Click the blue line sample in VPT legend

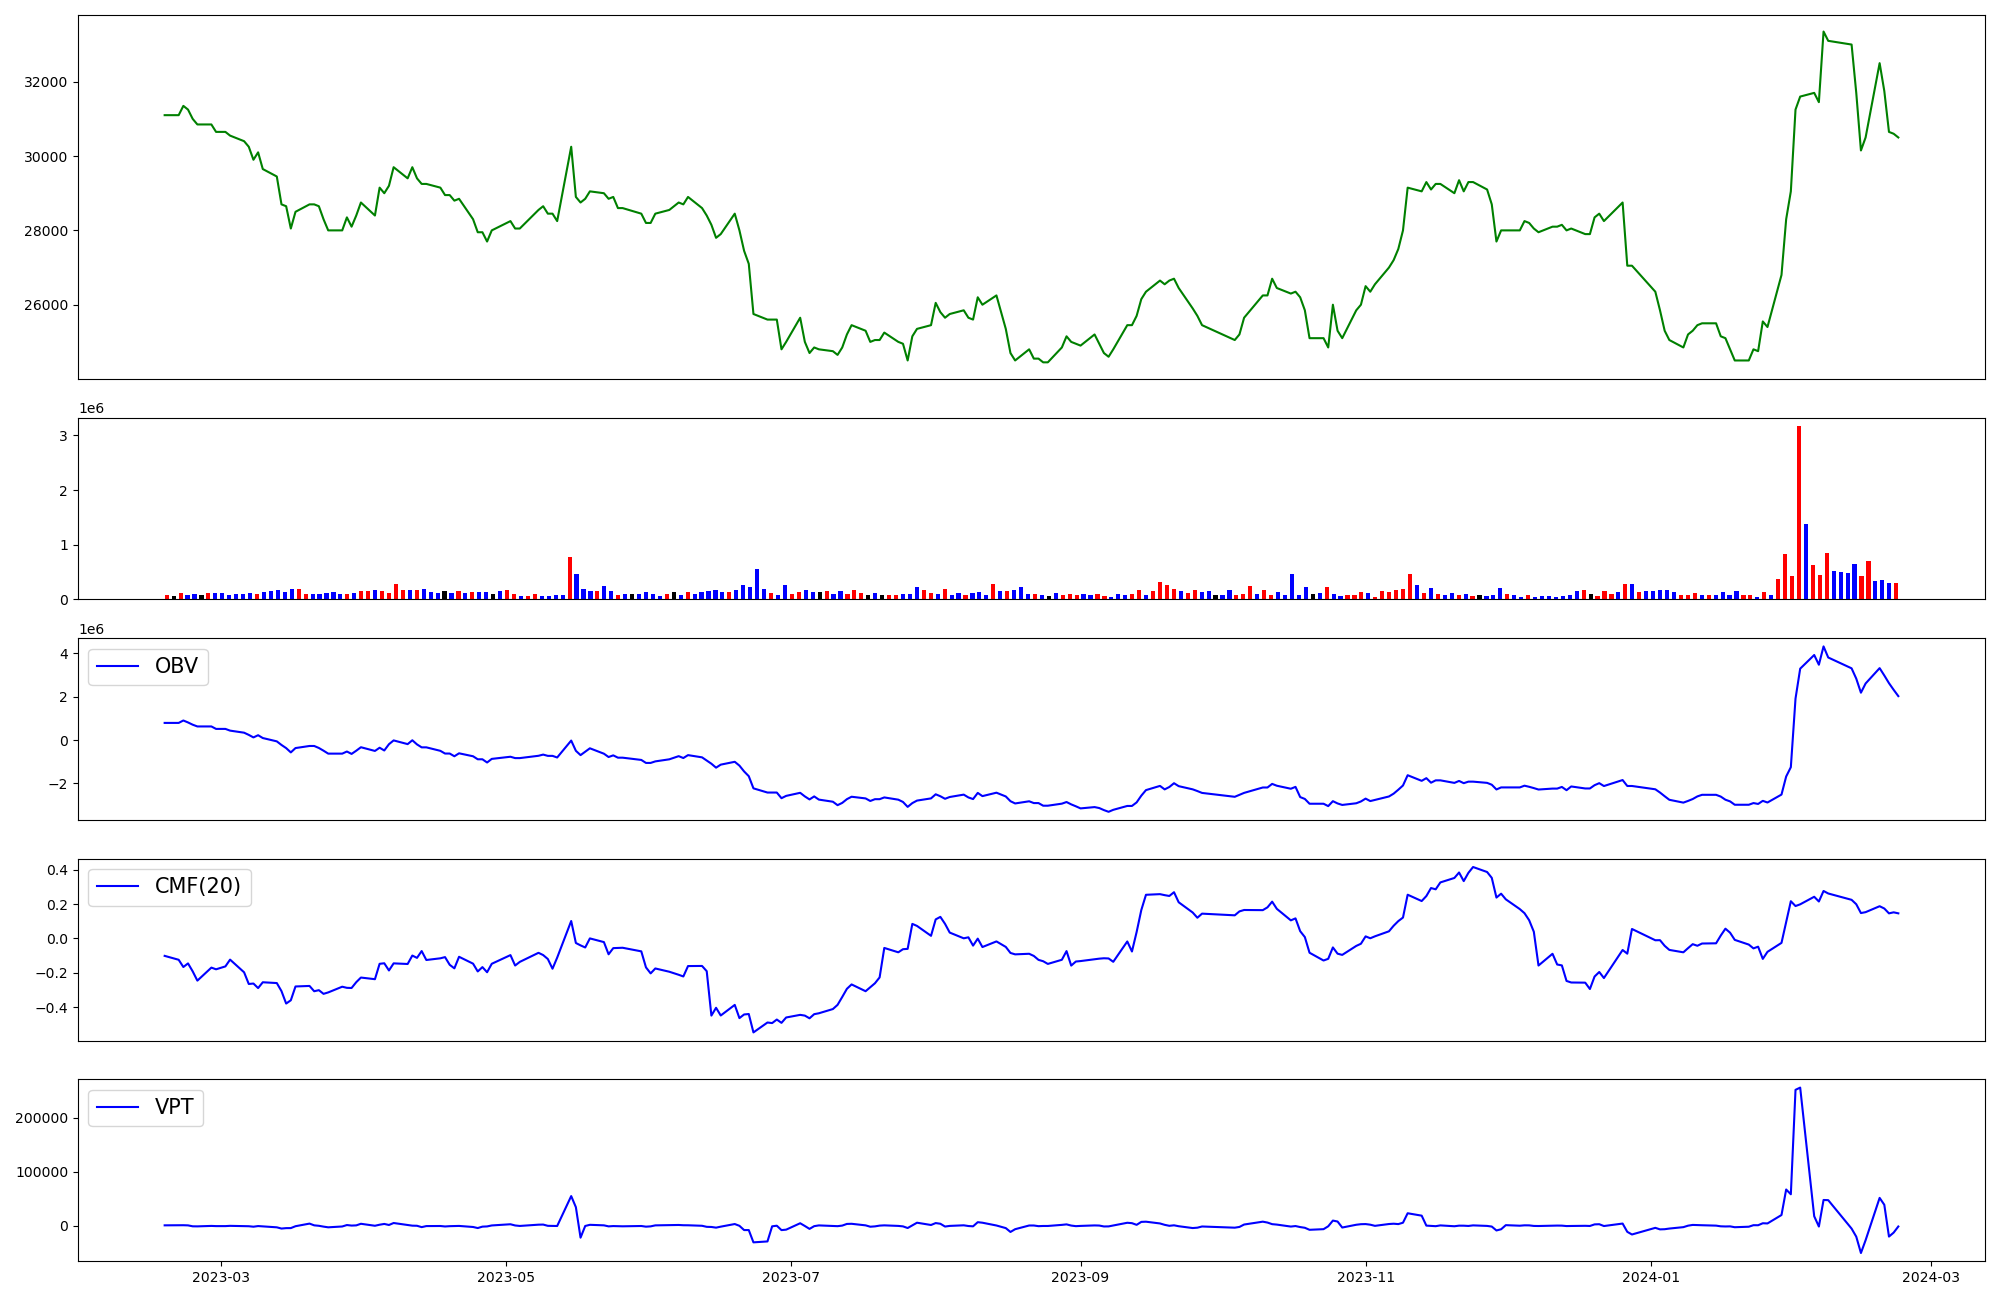(117, 1107)
